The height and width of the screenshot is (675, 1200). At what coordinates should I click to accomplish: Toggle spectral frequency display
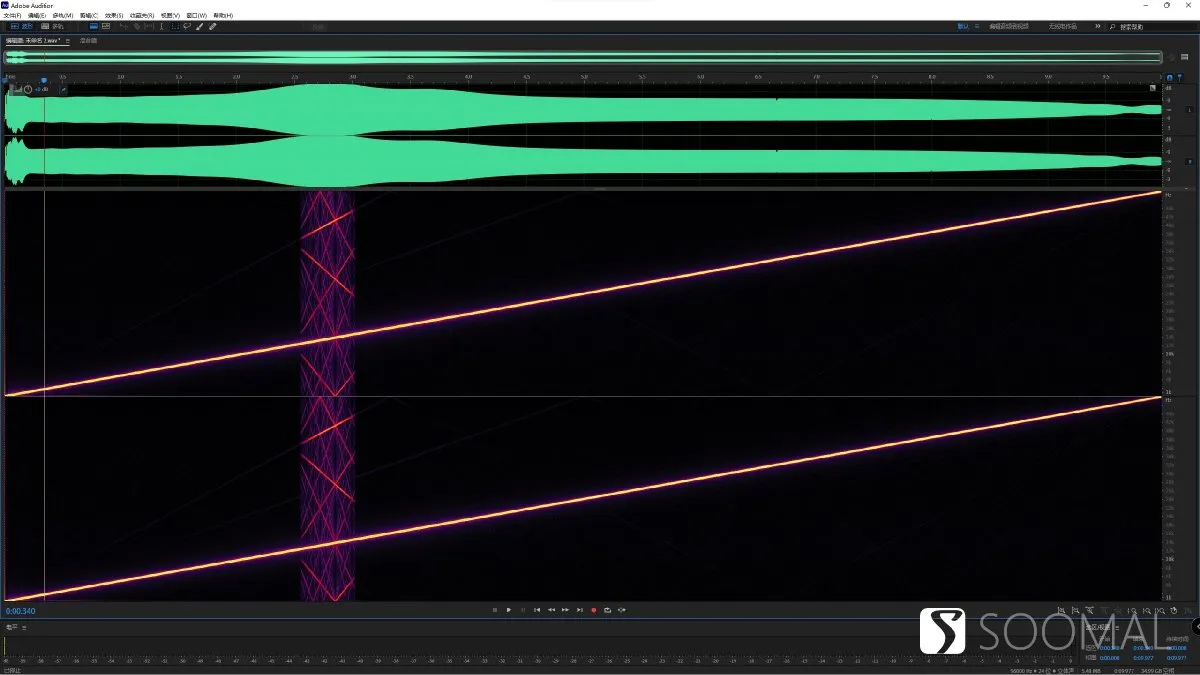pyautogui.click(x=94, y=26)
